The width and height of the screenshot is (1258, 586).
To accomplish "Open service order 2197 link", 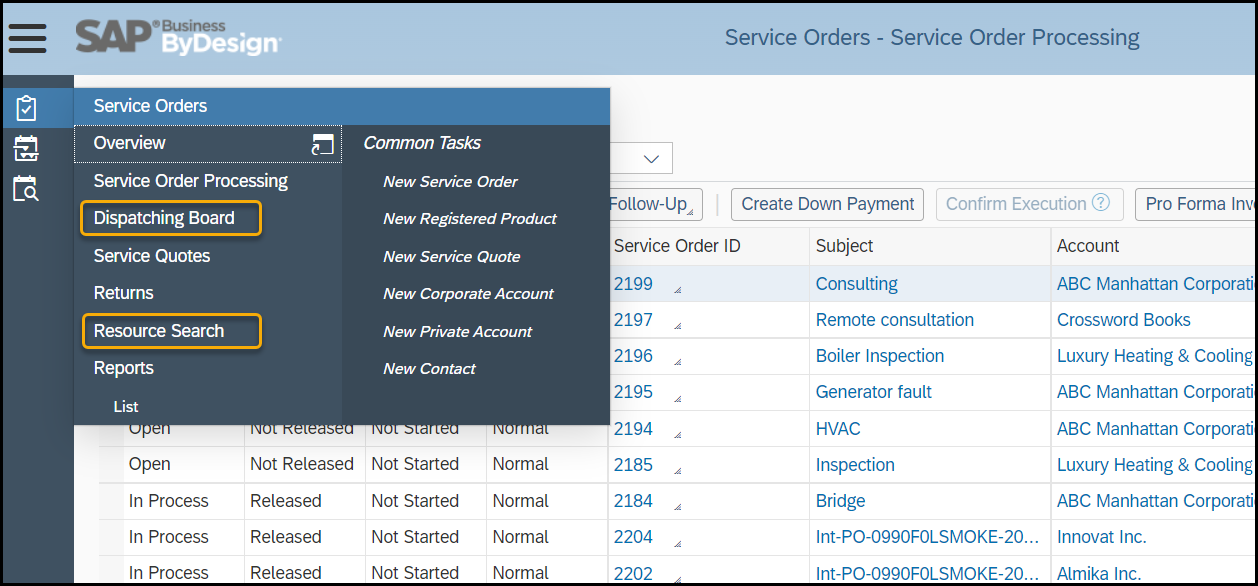I will (x=633, y=319).
